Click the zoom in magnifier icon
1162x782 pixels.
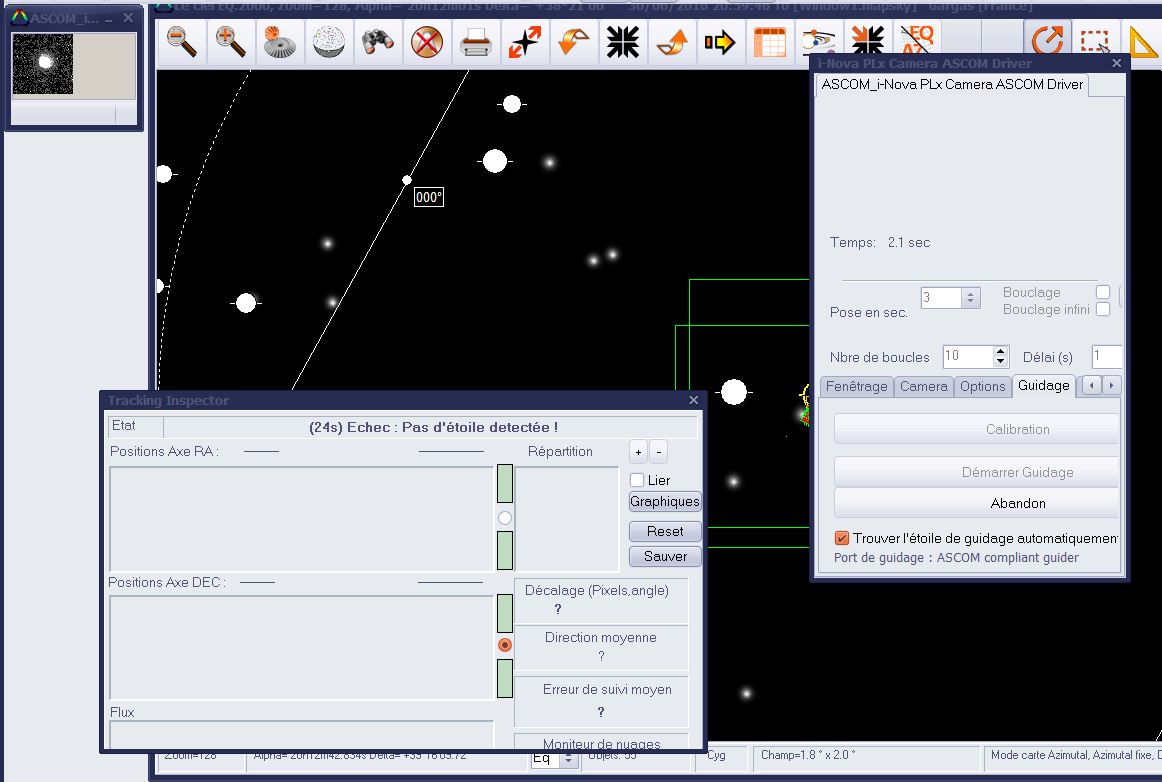231,42
